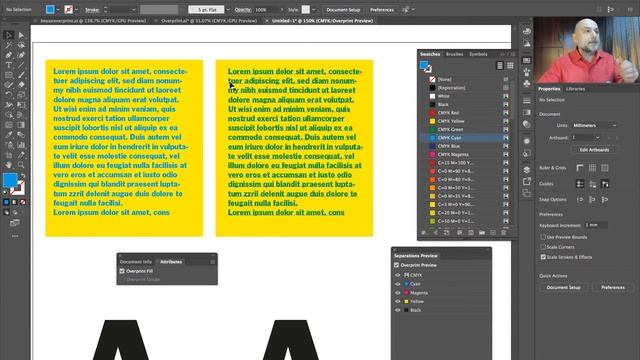Image resolution: width=640 pixels, height=360 pixels.
Task: Switch to the Libraries tab
Action: [x=575, y=89]
